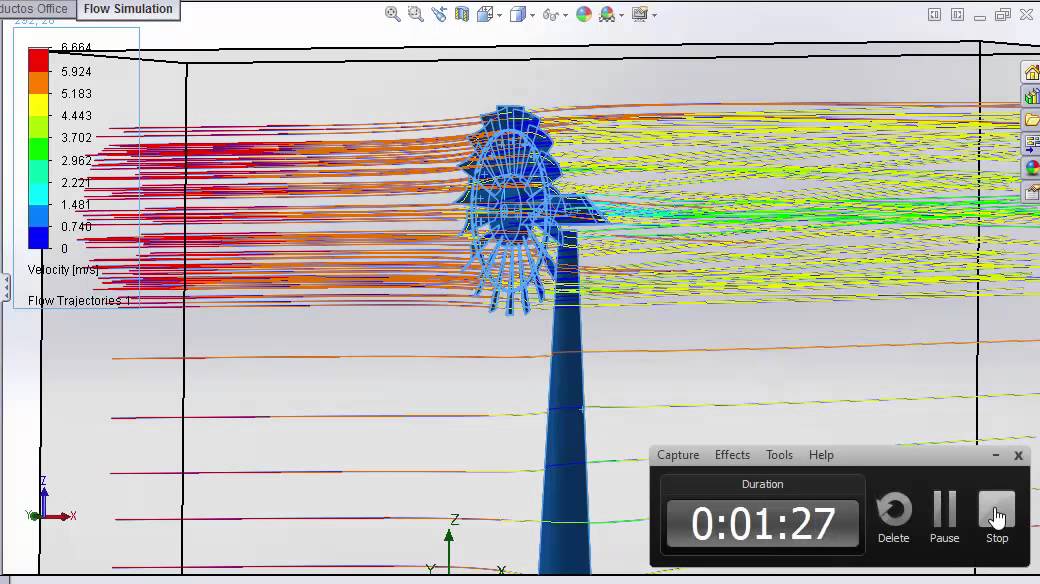Expand the Hide/Show Items dropdown arrow

[x=565, y=15]
